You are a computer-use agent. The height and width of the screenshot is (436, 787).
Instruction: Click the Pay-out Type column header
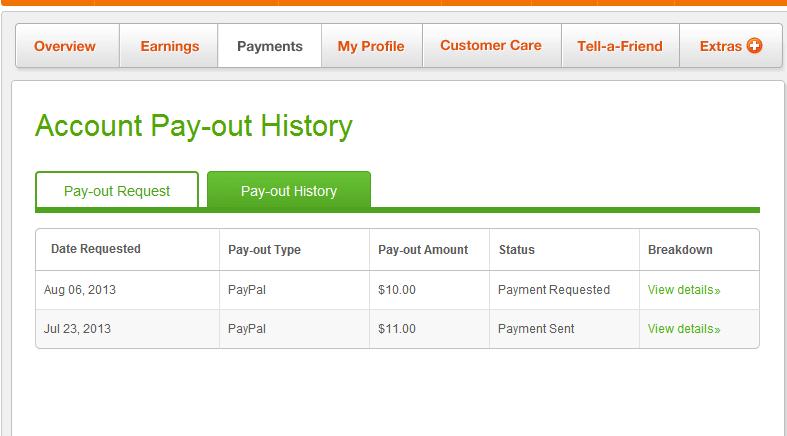[x=264, y=250]
